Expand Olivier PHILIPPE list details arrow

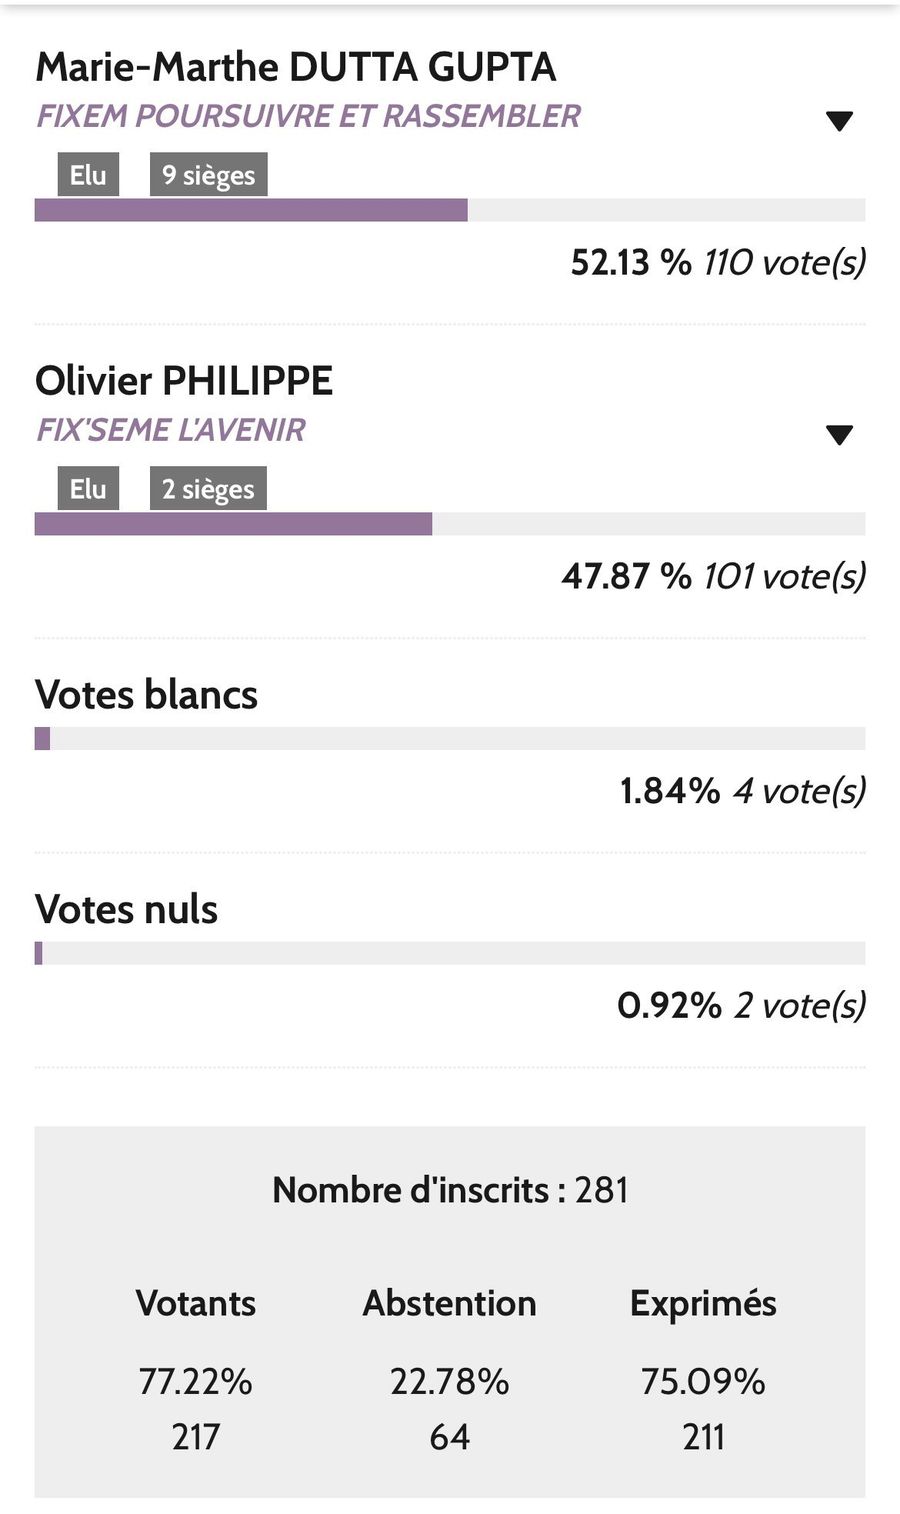839,435
